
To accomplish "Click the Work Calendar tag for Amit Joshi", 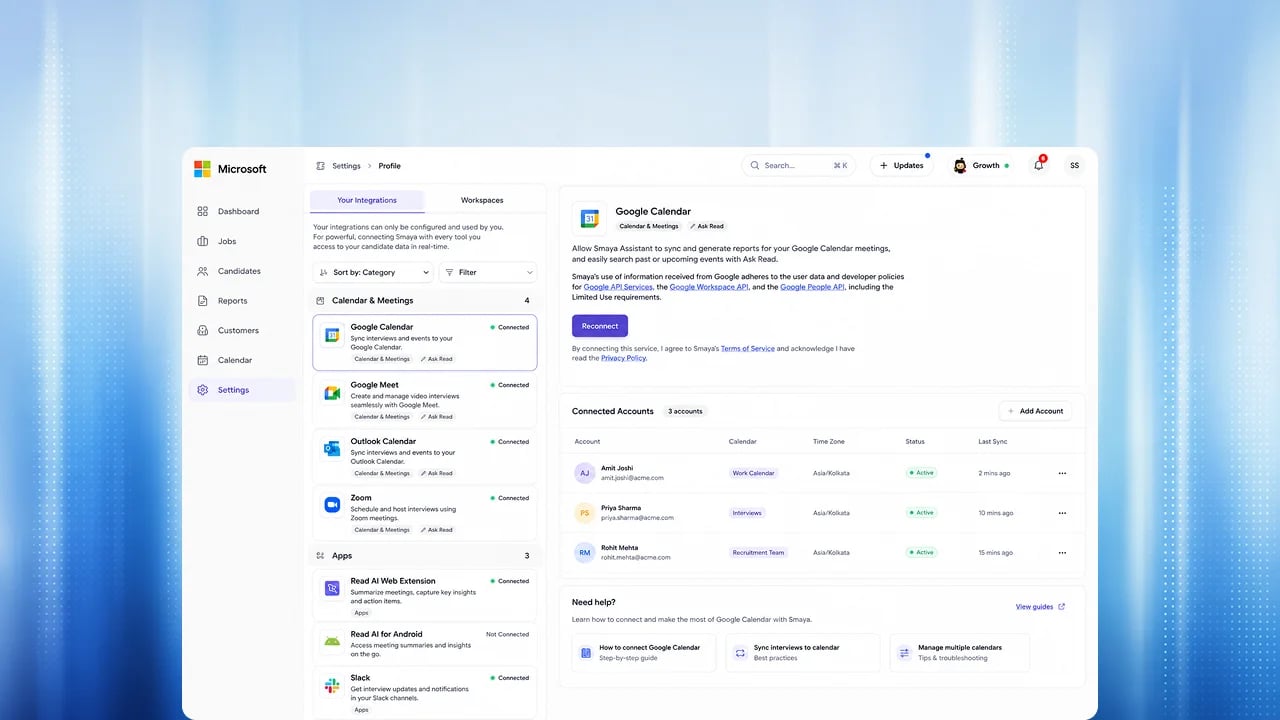I will (753, 473).
